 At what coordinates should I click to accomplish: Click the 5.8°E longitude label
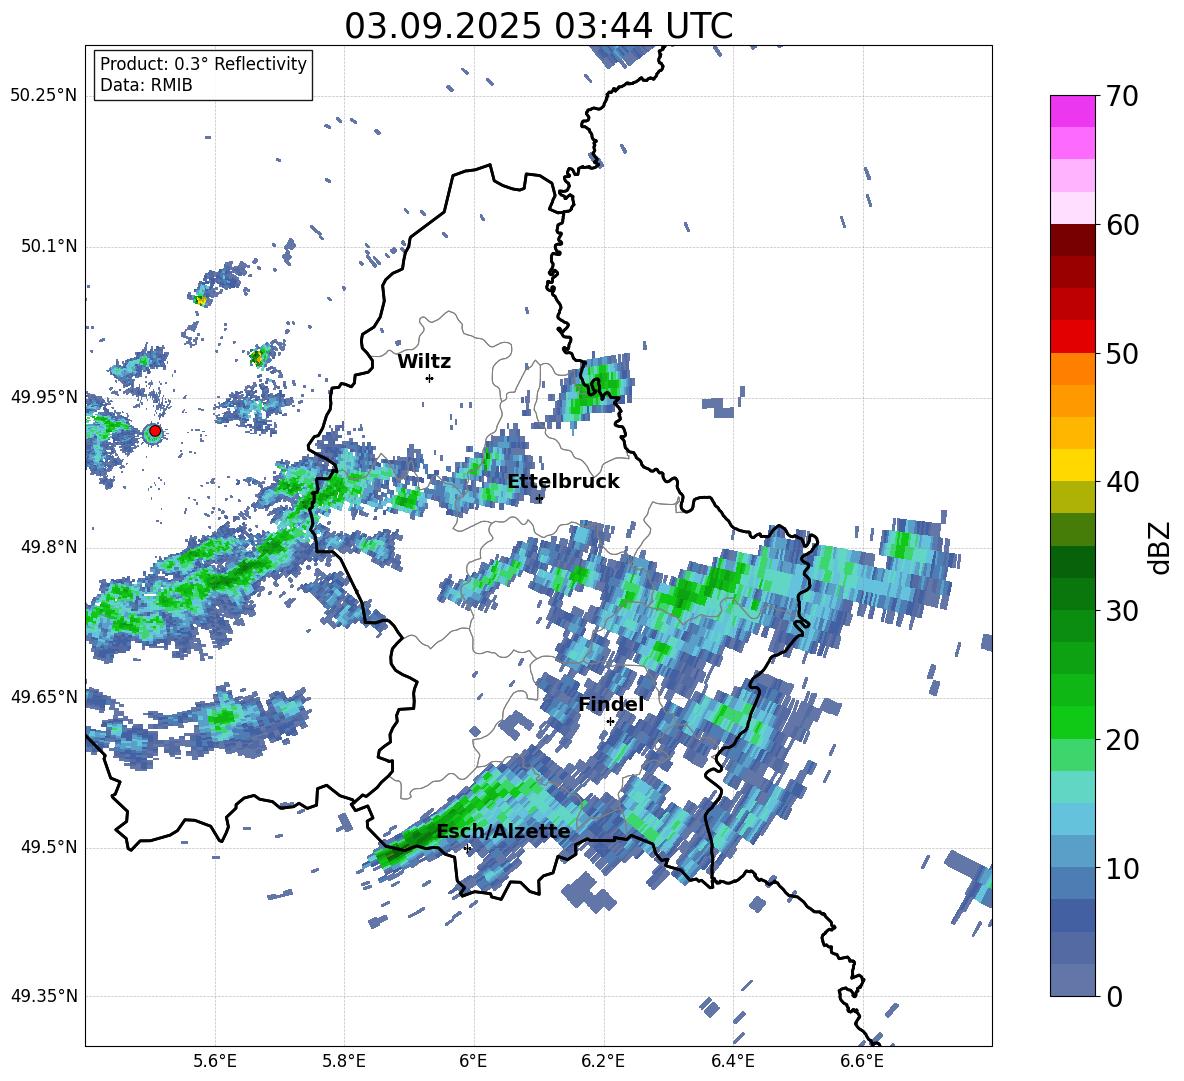click(344, 1061)
